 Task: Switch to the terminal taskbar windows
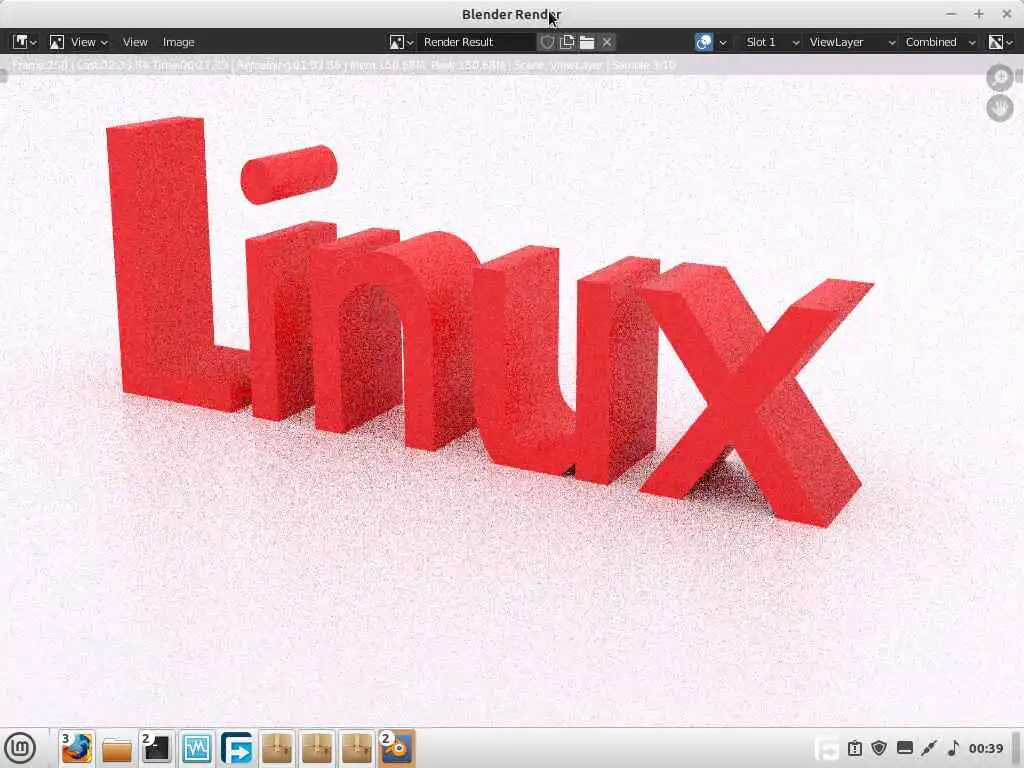tap(157, 748)
